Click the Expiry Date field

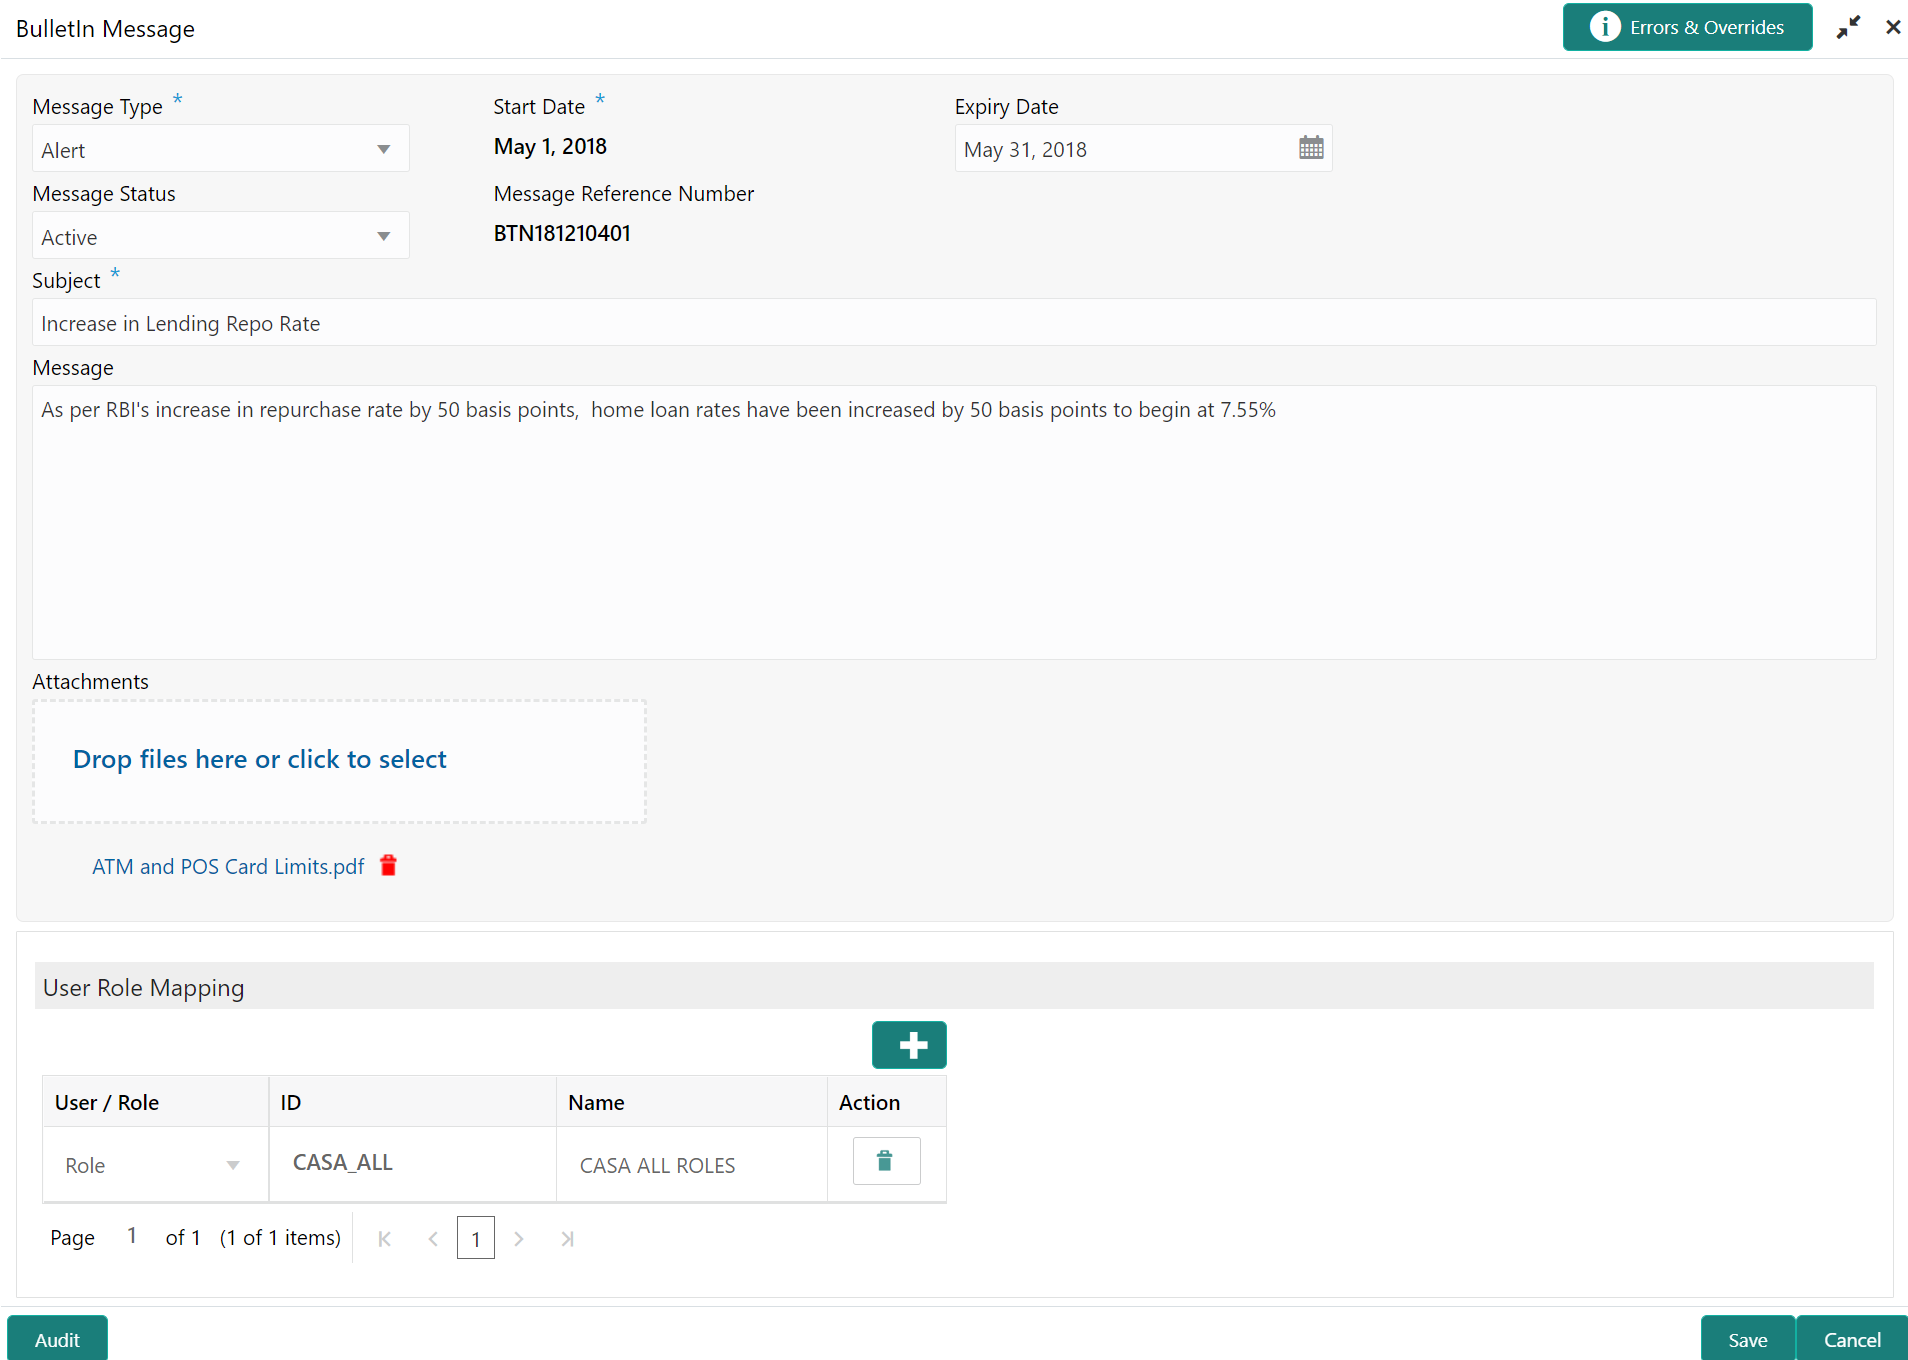tap(1143, 149)
